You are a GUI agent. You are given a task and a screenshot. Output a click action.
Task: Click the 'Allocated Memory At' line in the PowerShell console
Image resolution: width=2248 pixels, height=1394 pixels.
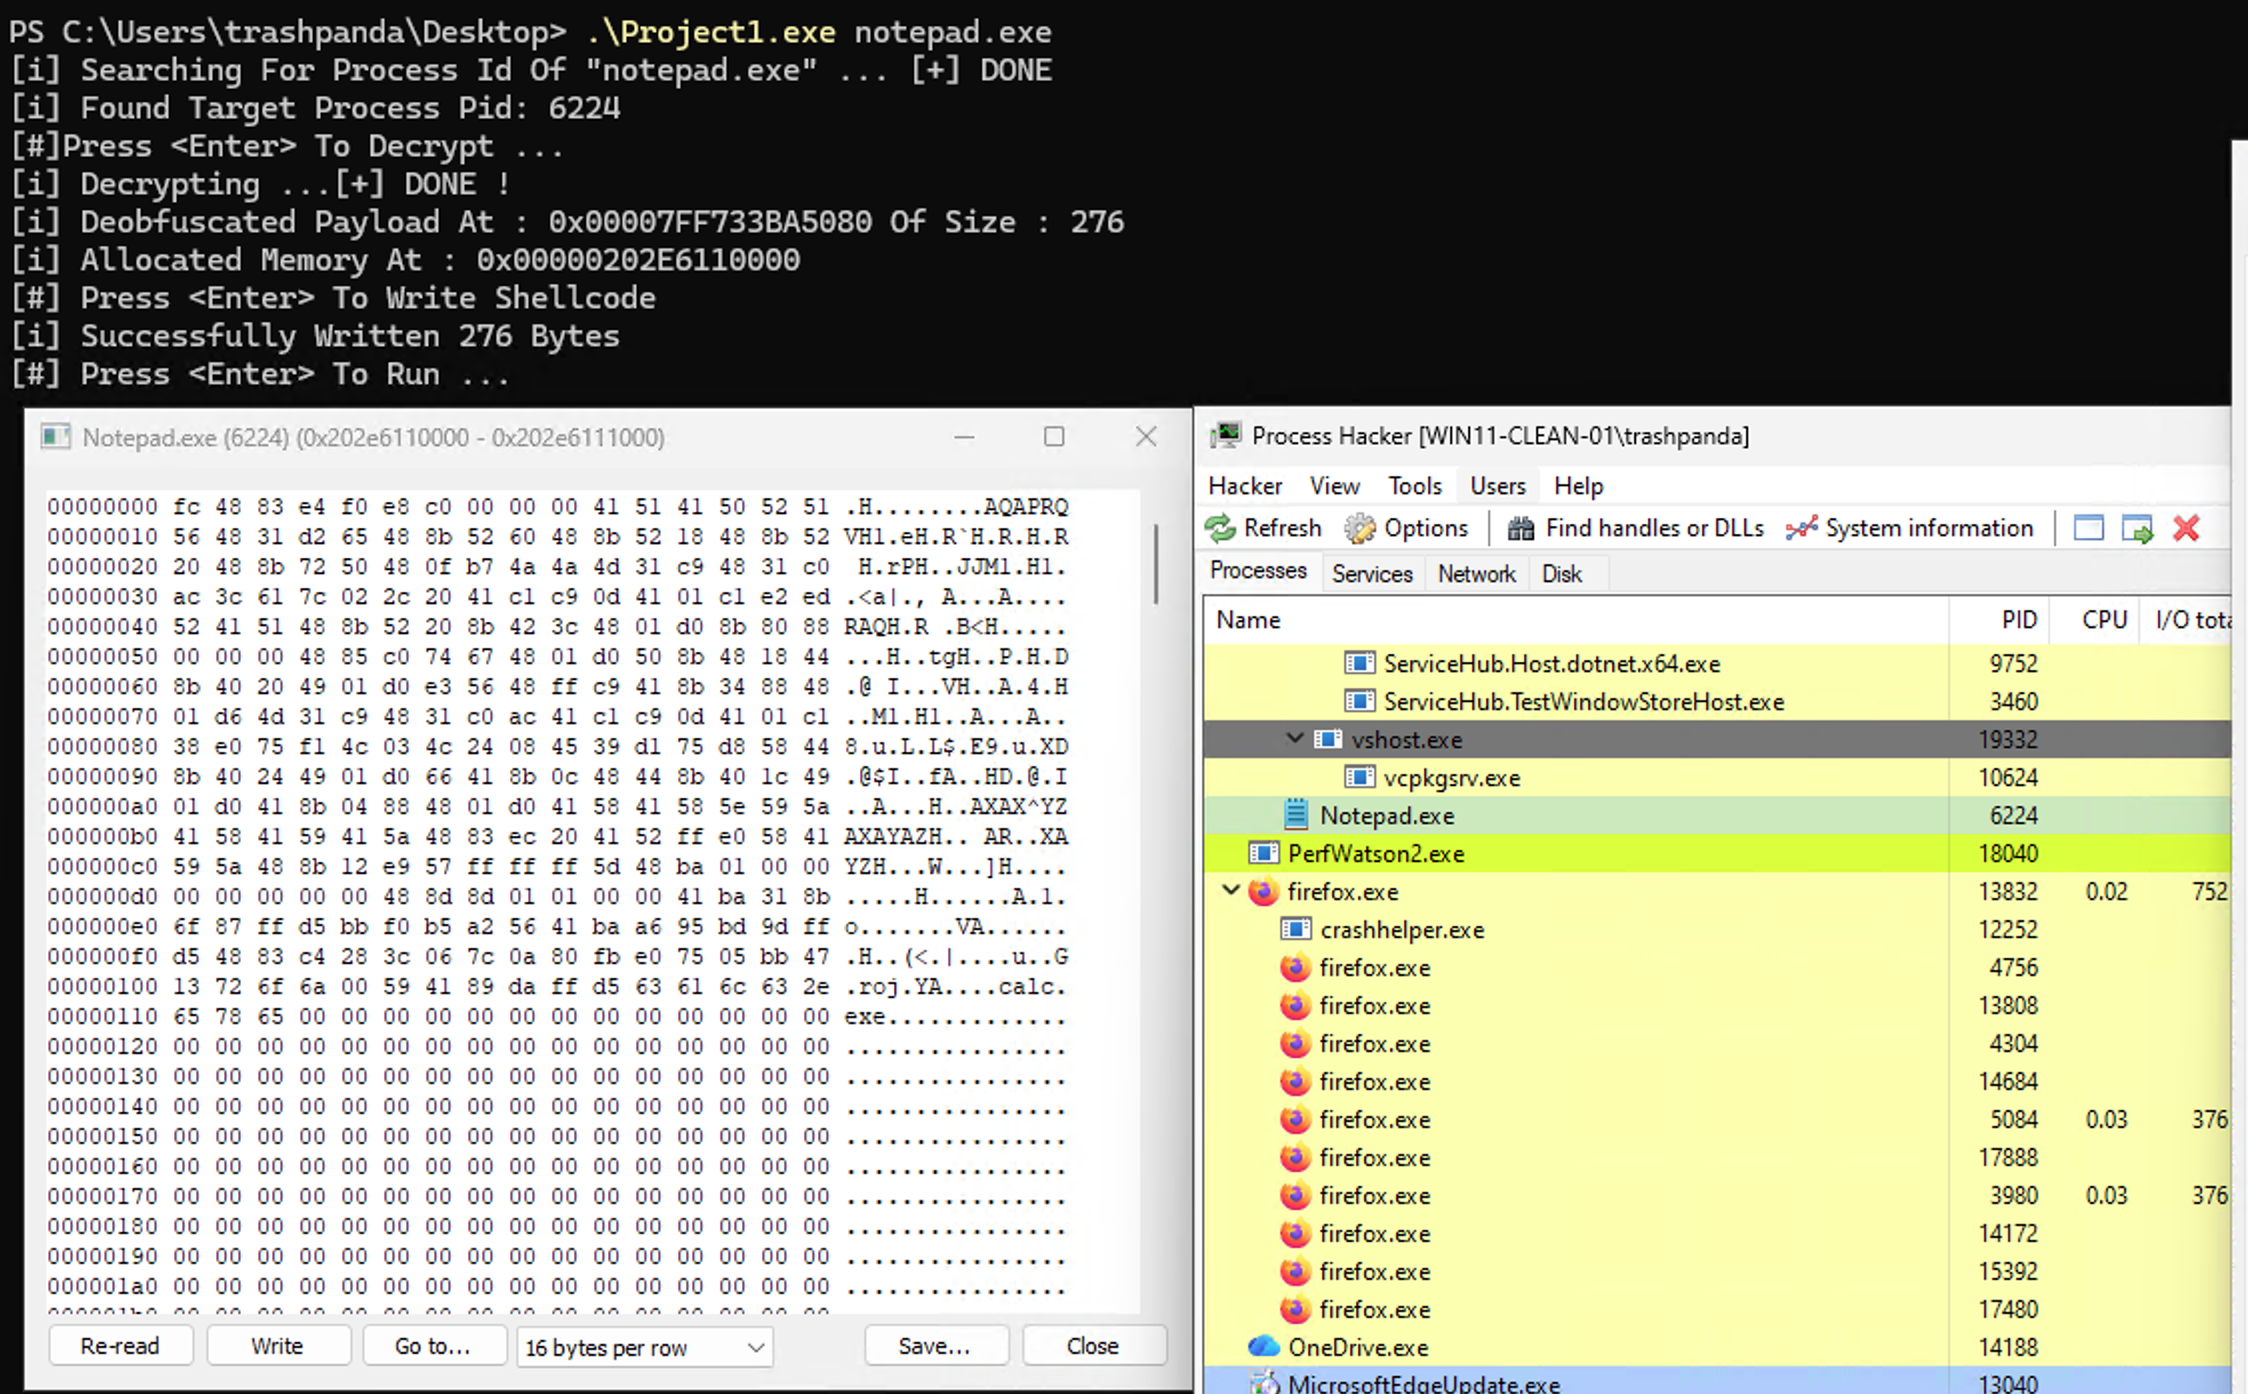(x=406, y=260)
